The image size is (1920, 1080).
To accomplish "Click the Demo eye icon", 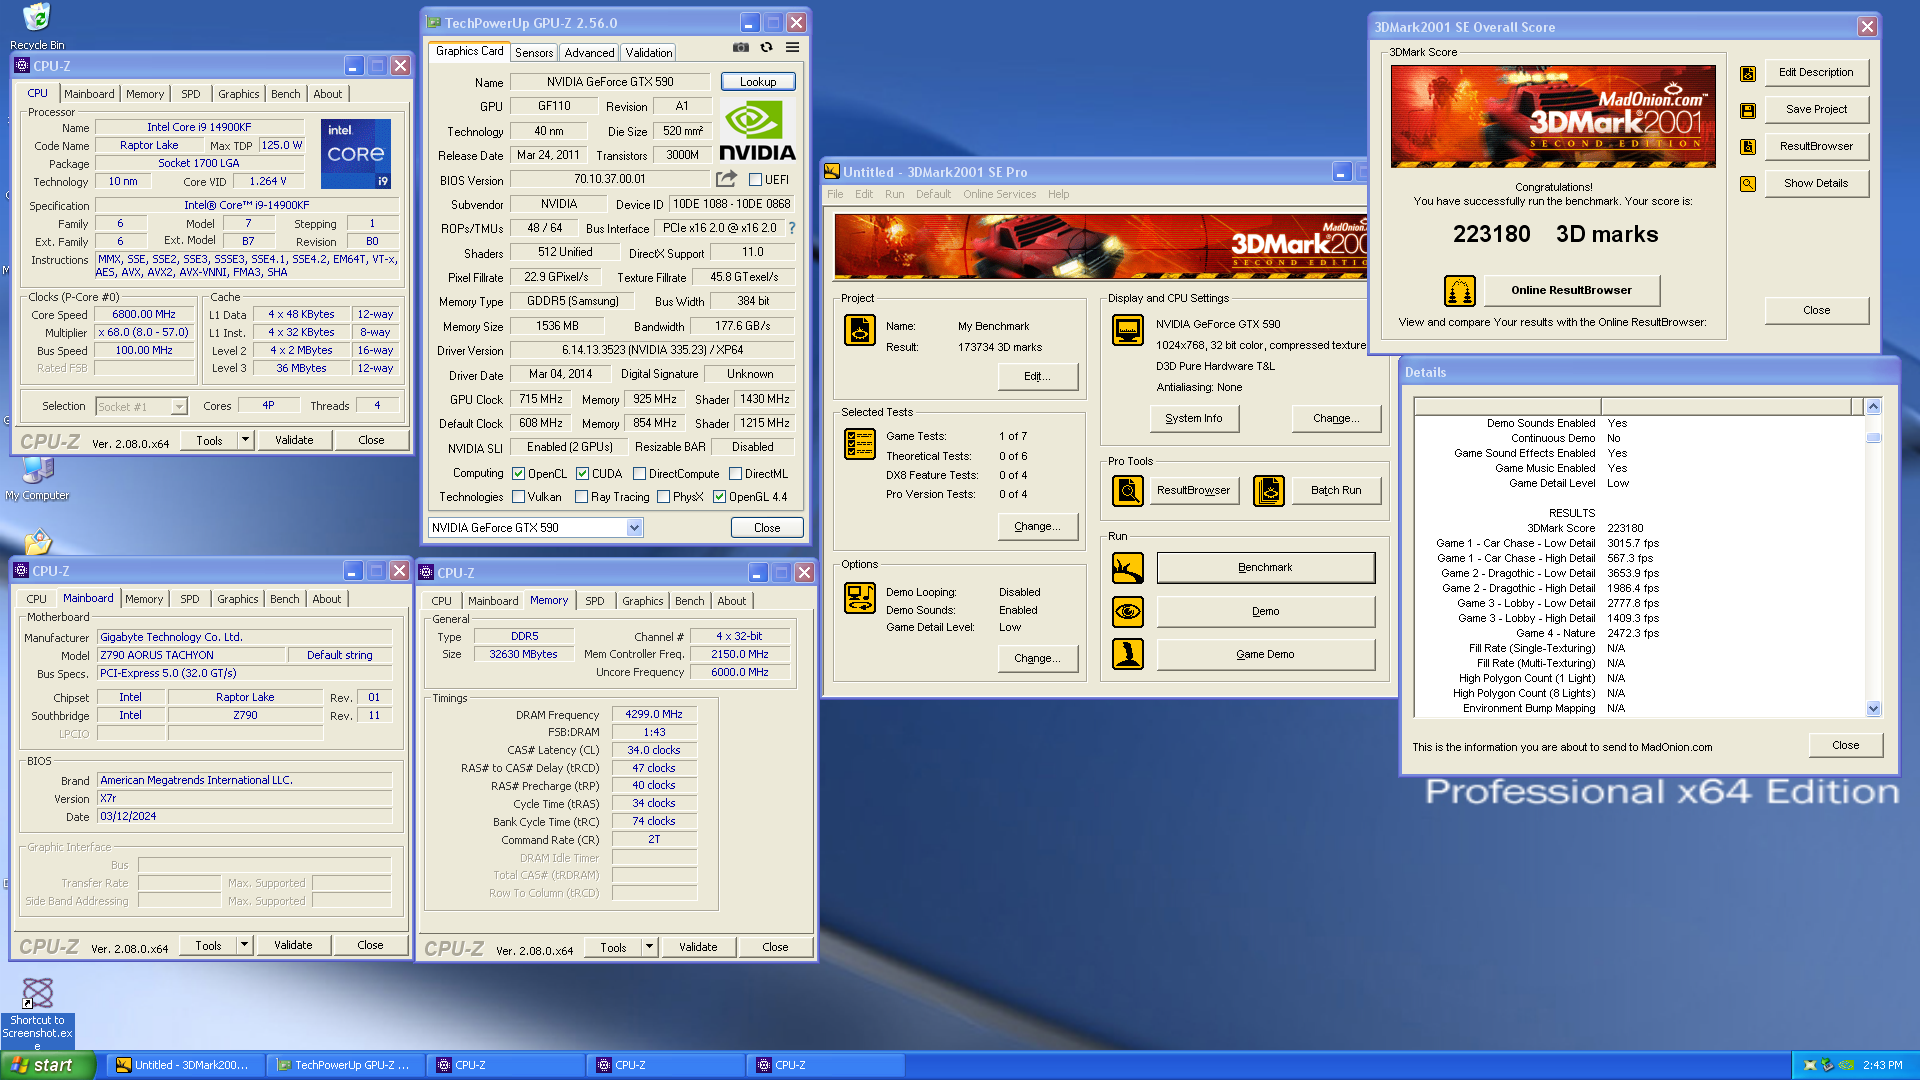I will point(1128,611).
